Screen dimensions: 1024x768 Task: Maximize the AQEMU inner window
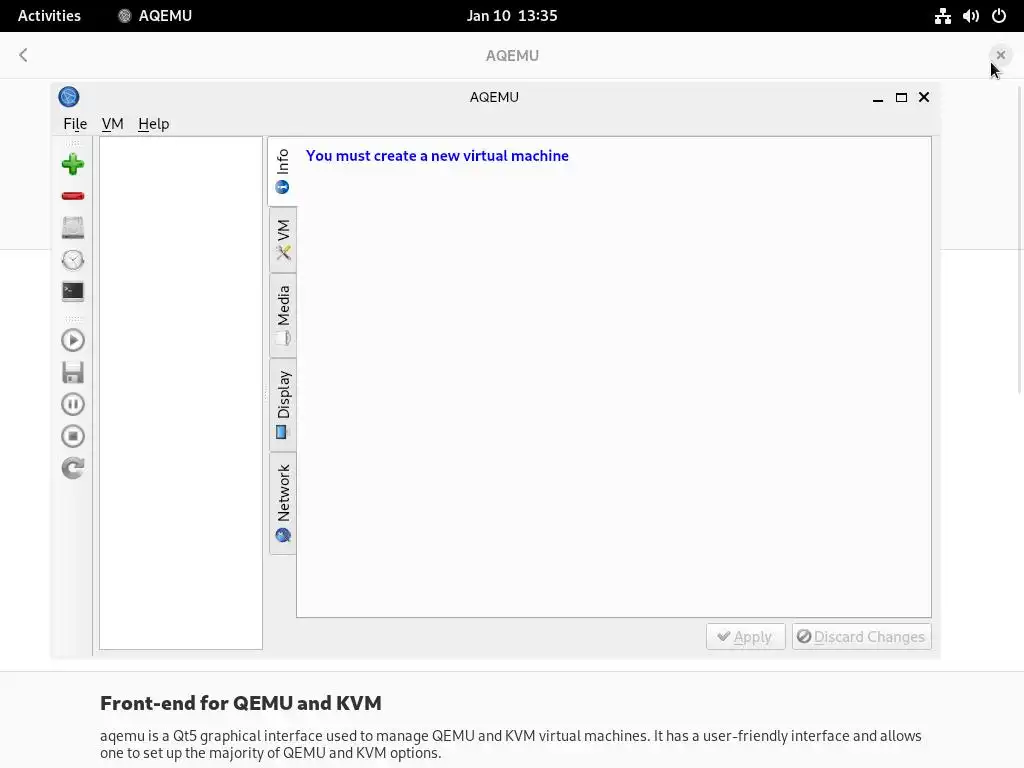click(x=901, y=97)
